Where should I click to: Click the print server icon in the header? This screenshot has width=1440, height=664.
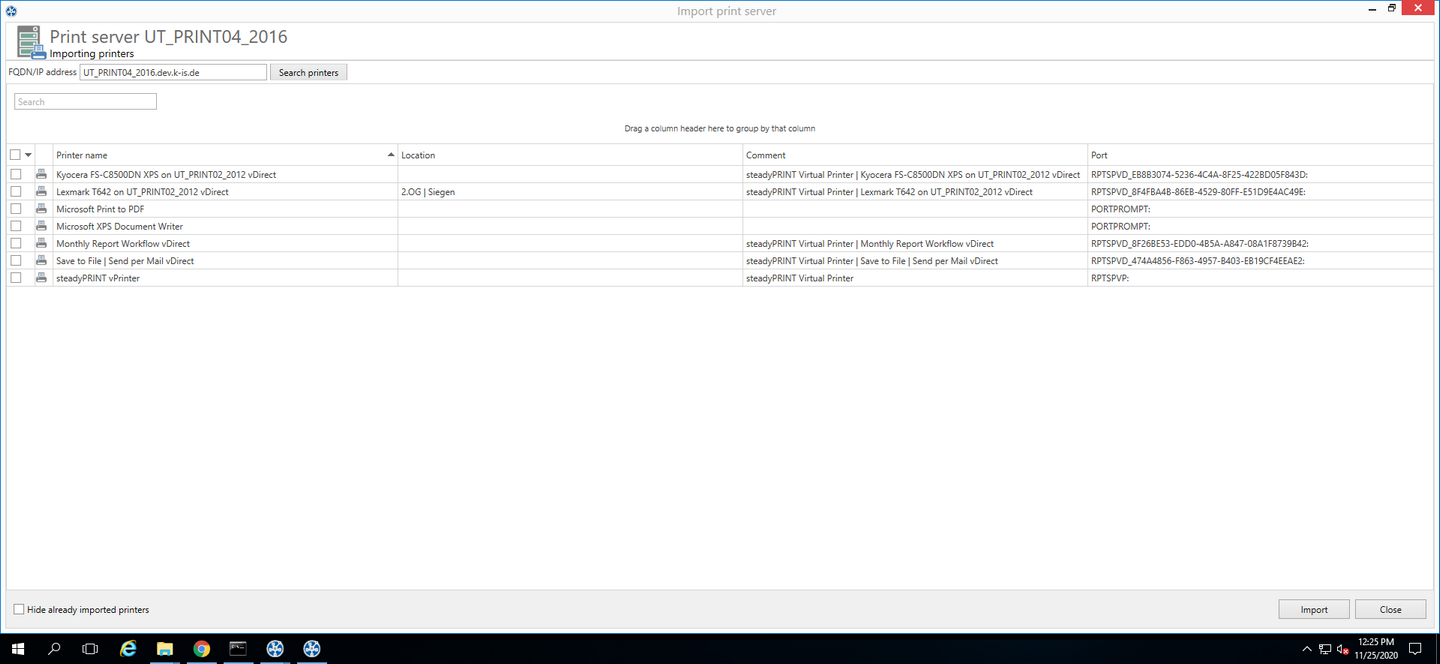[x=30, y=43]
